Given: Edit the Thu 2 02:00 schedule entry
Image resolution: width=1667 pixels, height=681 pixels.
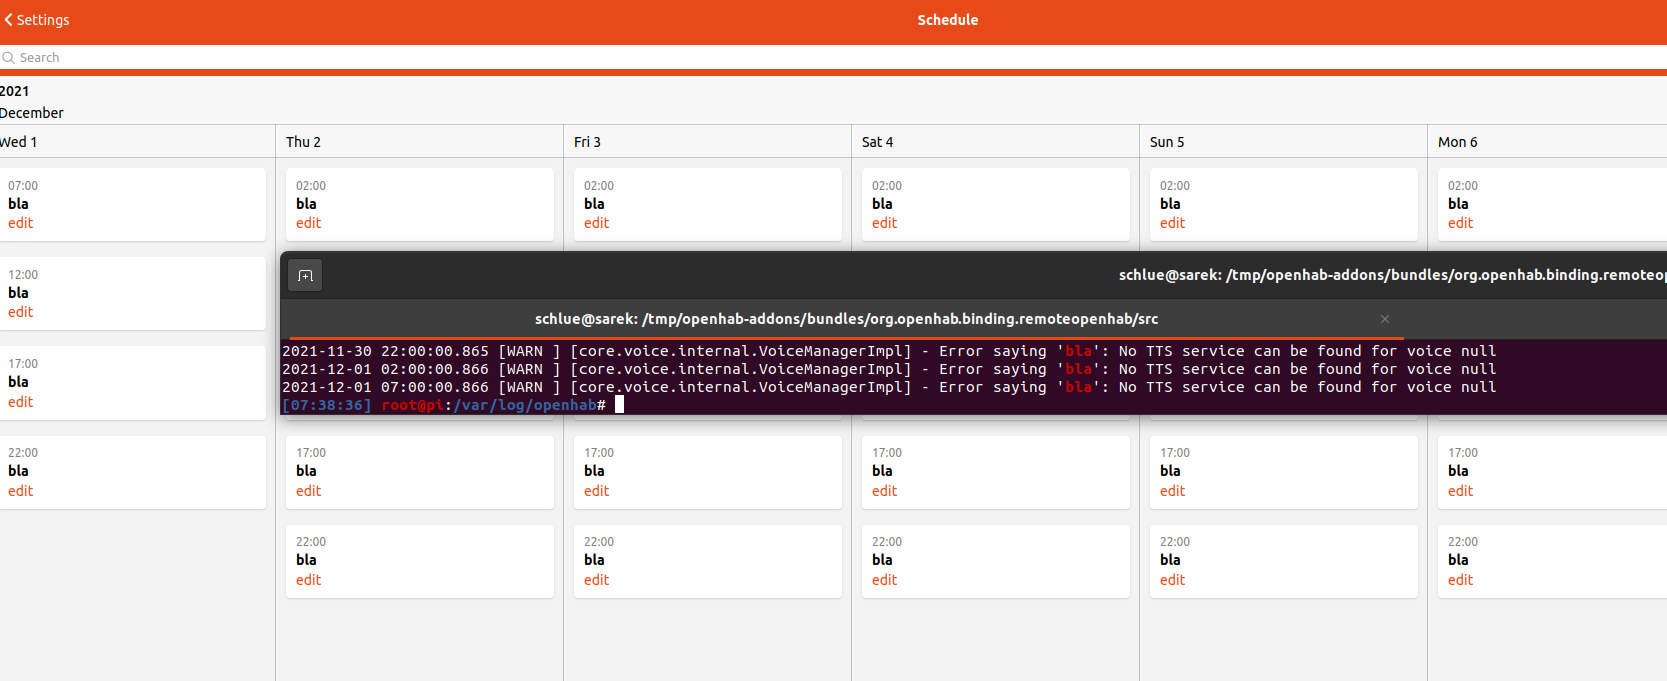Looking at the screenshot, I should point(308,223).
